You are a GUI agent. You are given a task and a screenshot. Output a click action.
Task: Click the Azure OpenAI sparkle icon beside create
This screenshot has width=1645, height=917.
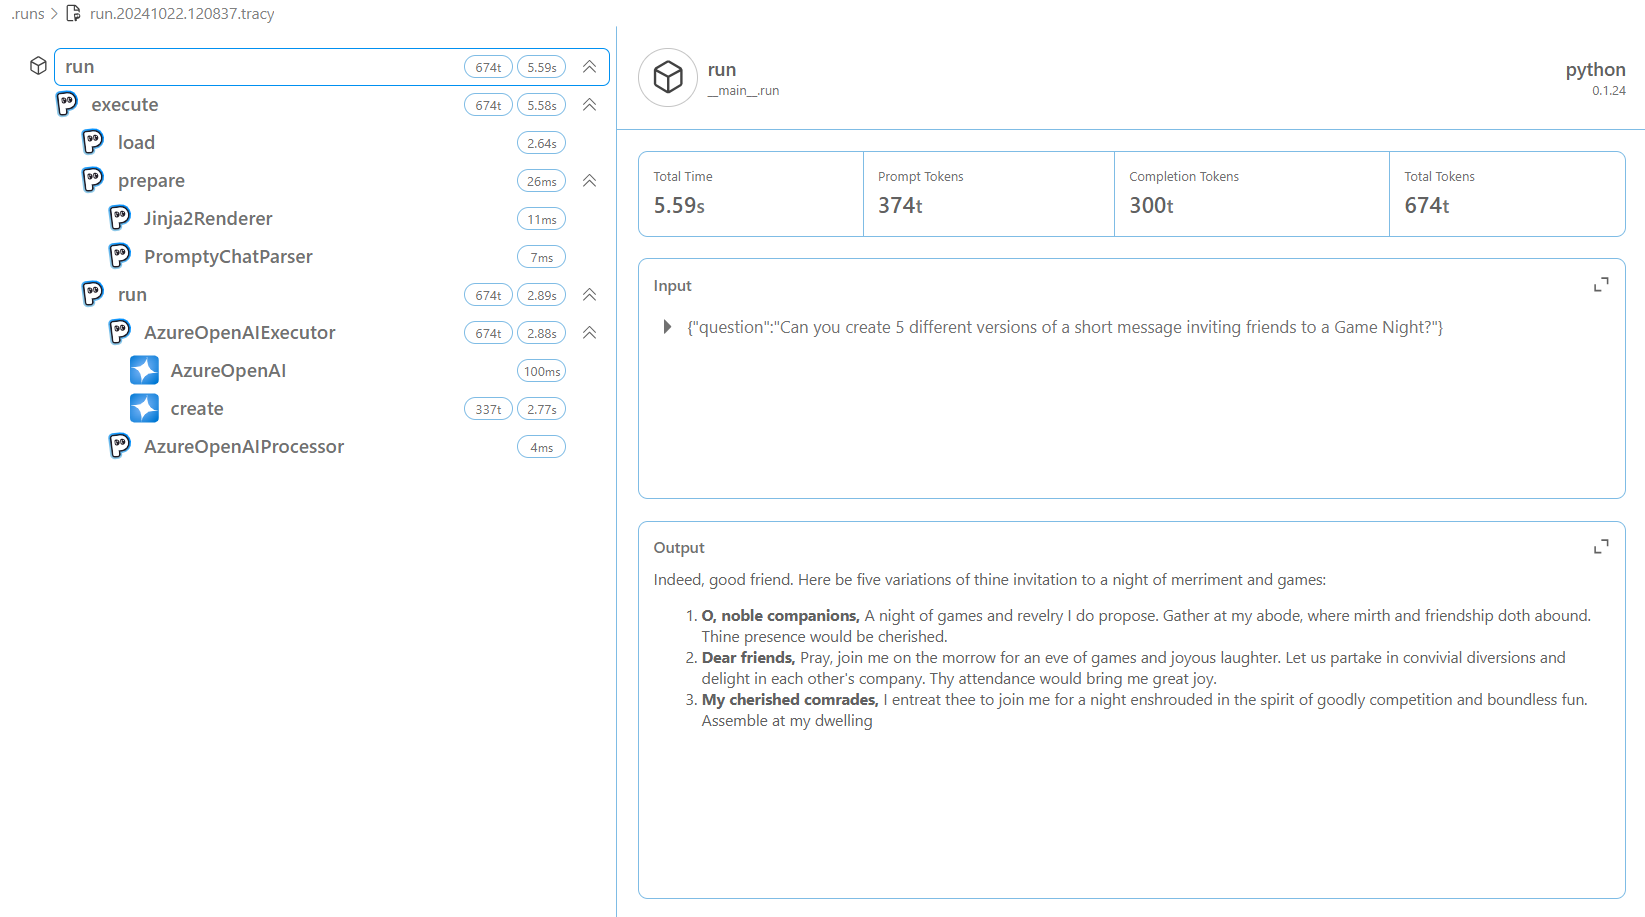[x=145, y=408]
